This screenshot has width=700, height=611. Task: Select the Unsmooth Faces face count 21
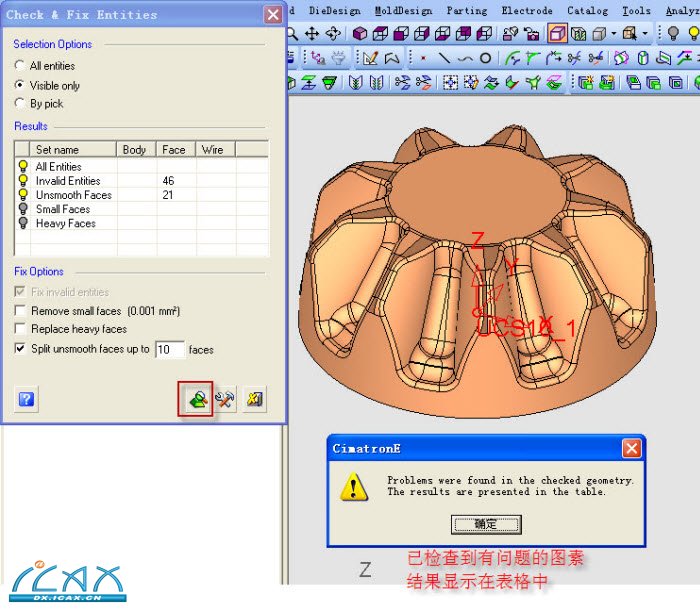click(168, 195)
